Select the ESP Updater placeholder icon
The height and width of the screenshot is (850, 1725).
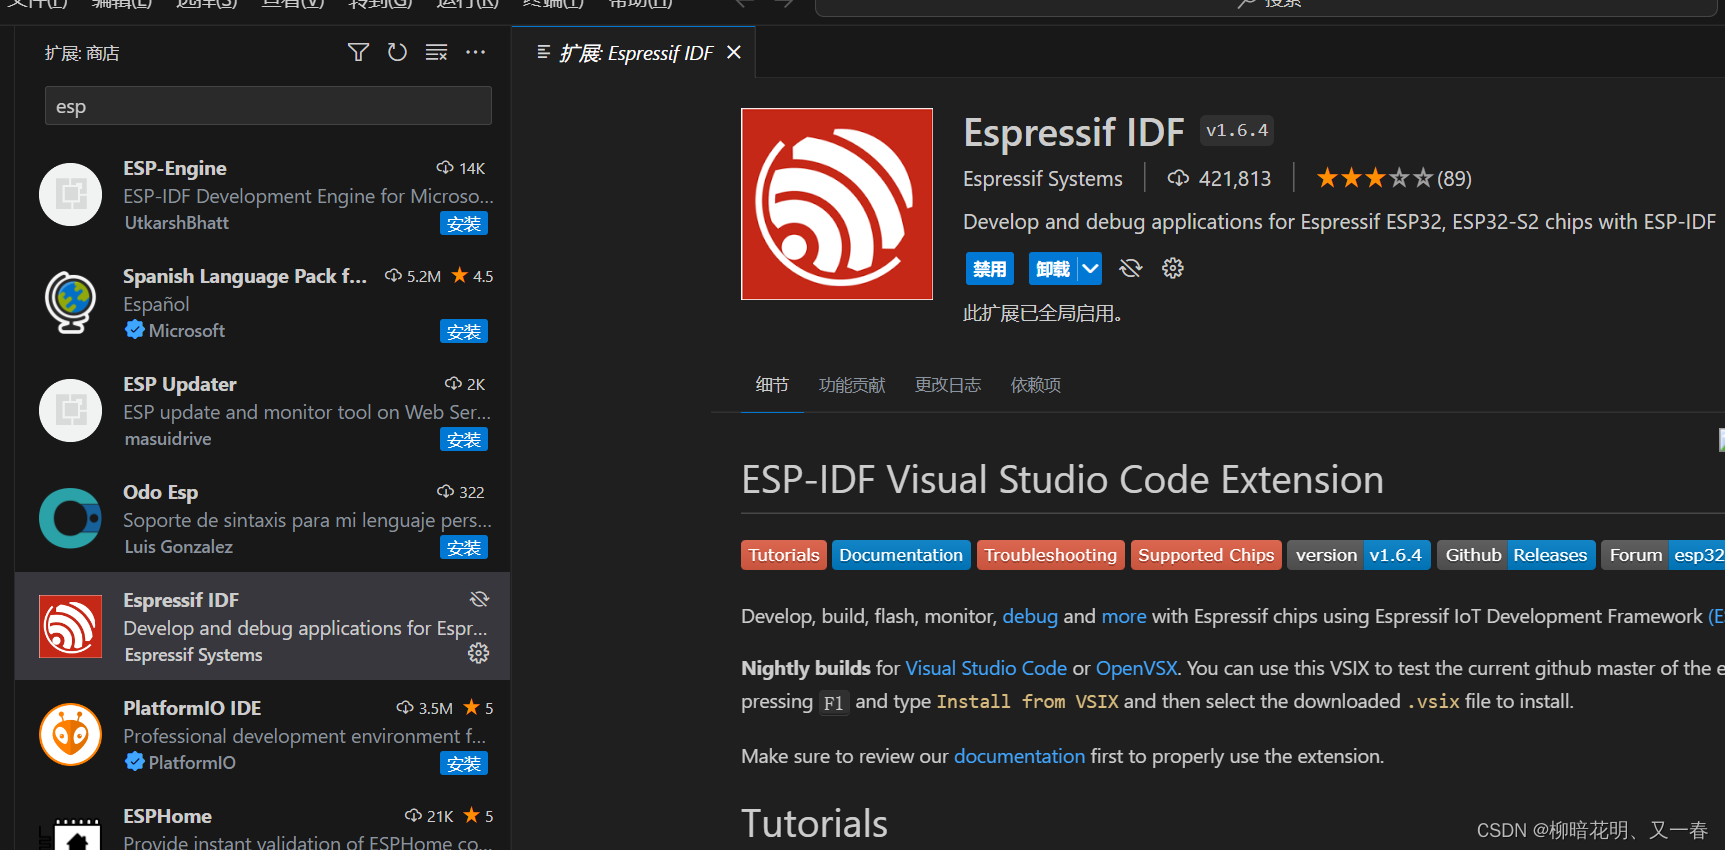coord(70,410)
